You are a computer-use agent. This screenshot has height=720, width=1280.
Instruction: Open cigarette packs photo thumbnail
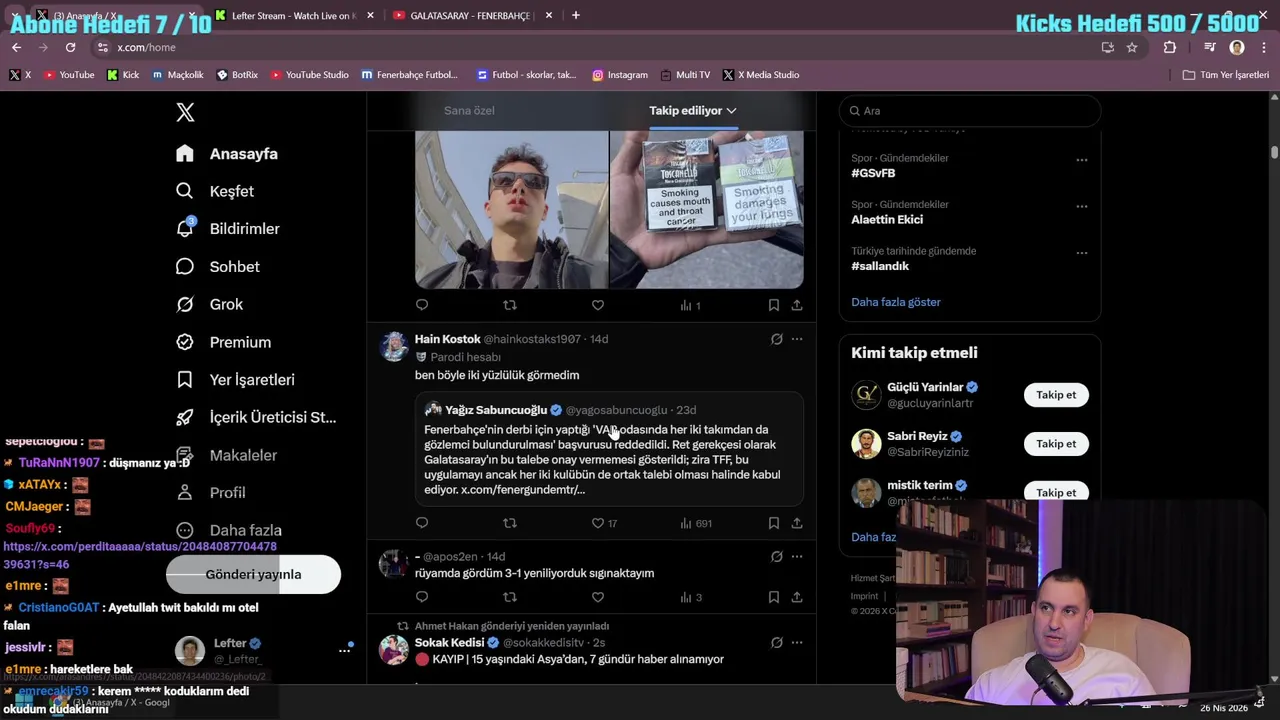coord(707,209)
